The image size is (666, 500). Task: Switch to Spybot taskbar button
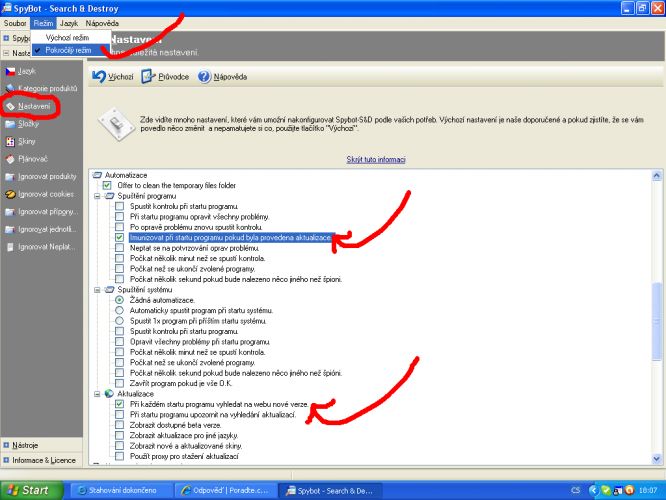pos(330,490)
